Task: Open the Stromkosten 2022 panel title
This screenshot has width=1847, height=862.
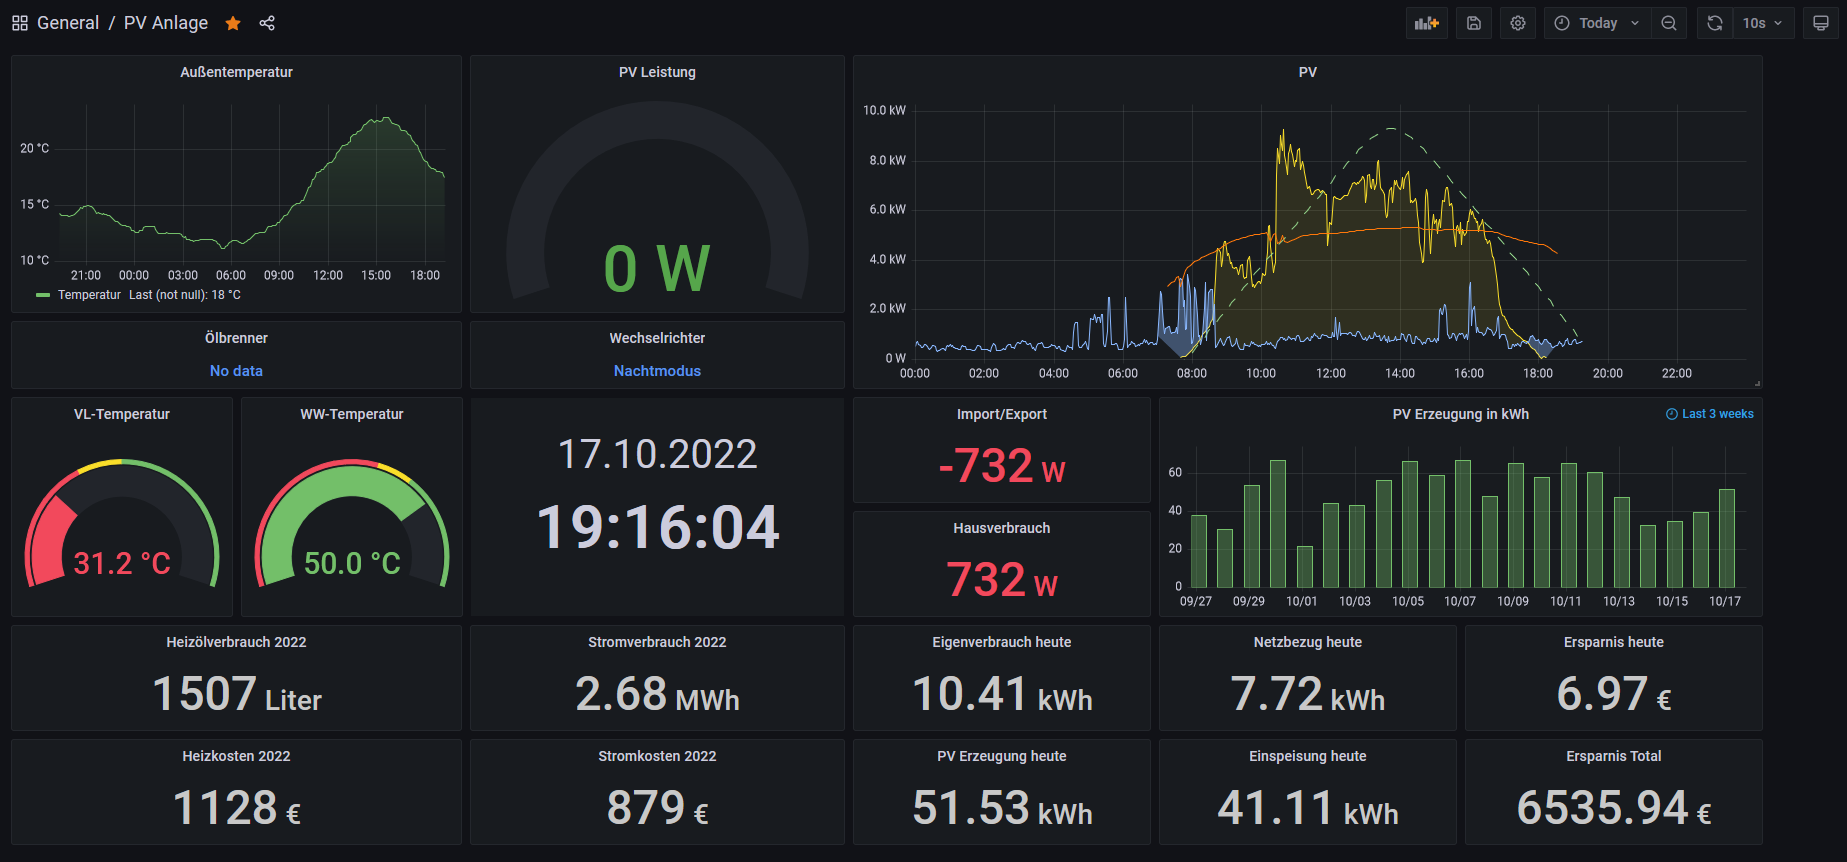Action: point(657,756)
